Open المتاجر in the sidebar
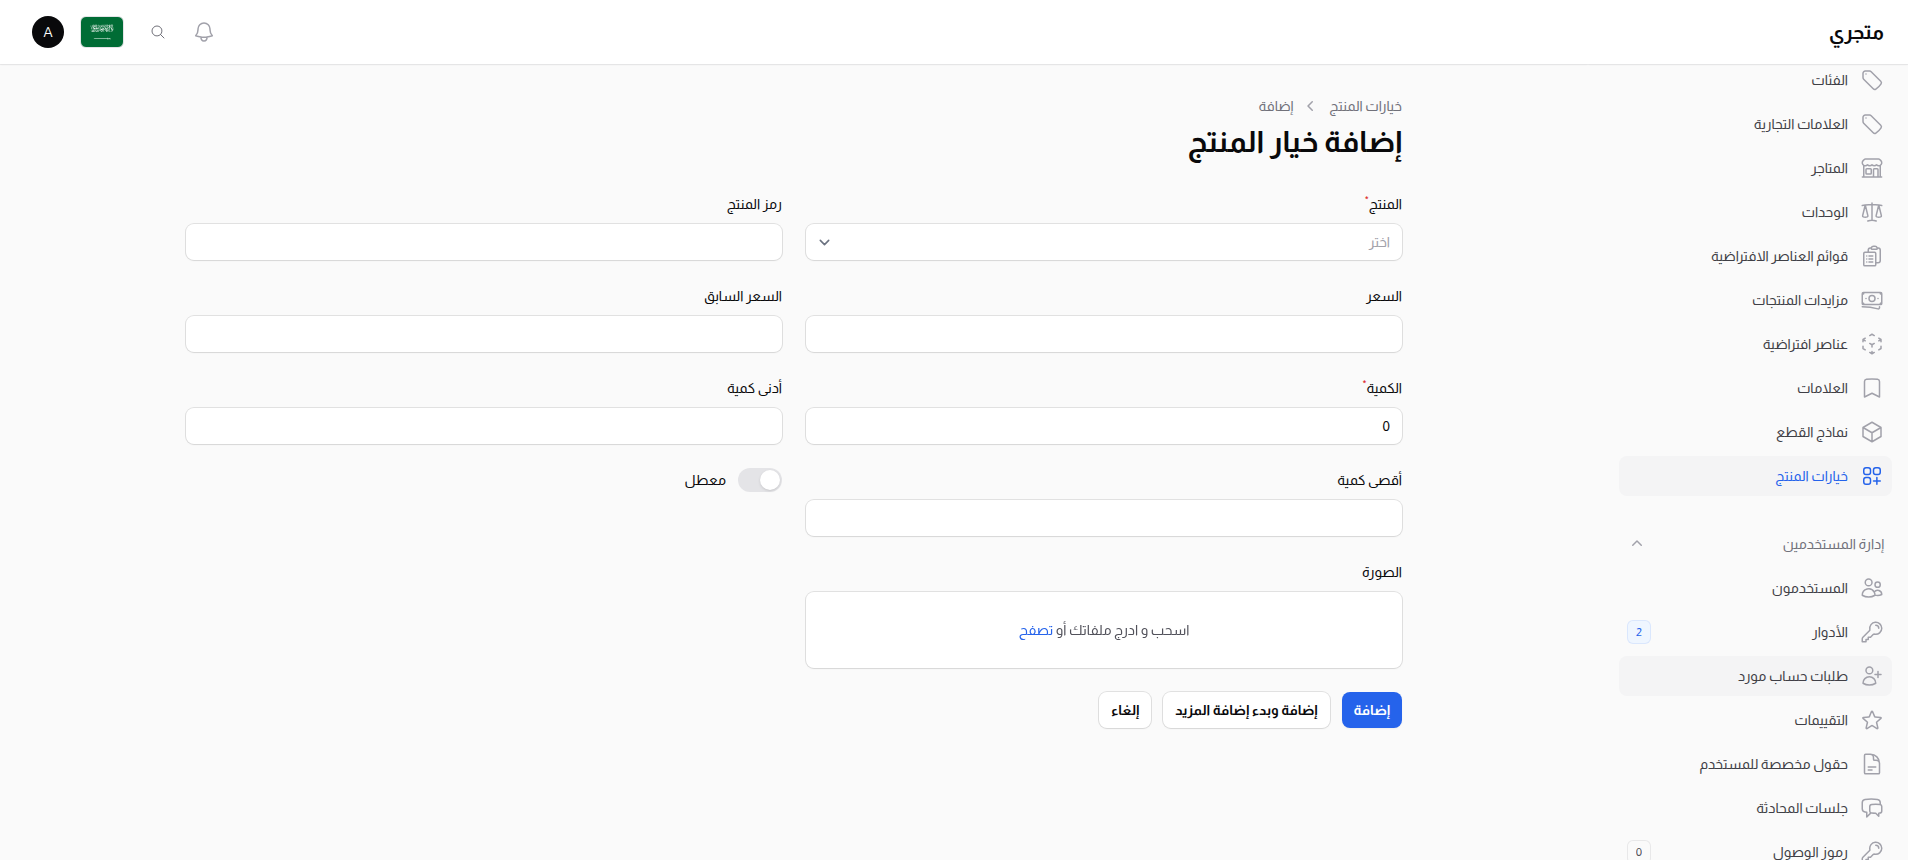Screen dimensions: 1908x860 [x=1755, y=168]
